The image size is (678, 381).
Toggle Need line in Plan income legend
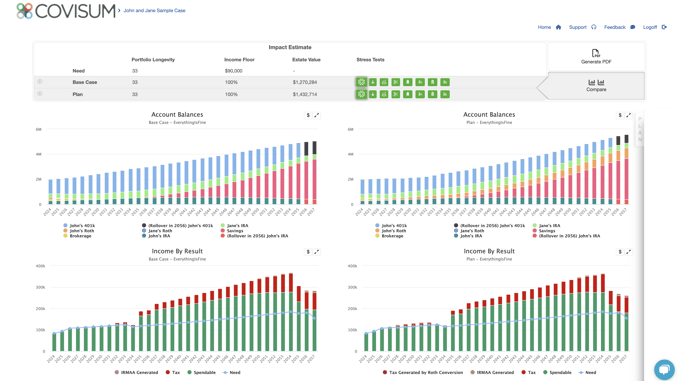(x=587, y=372)
